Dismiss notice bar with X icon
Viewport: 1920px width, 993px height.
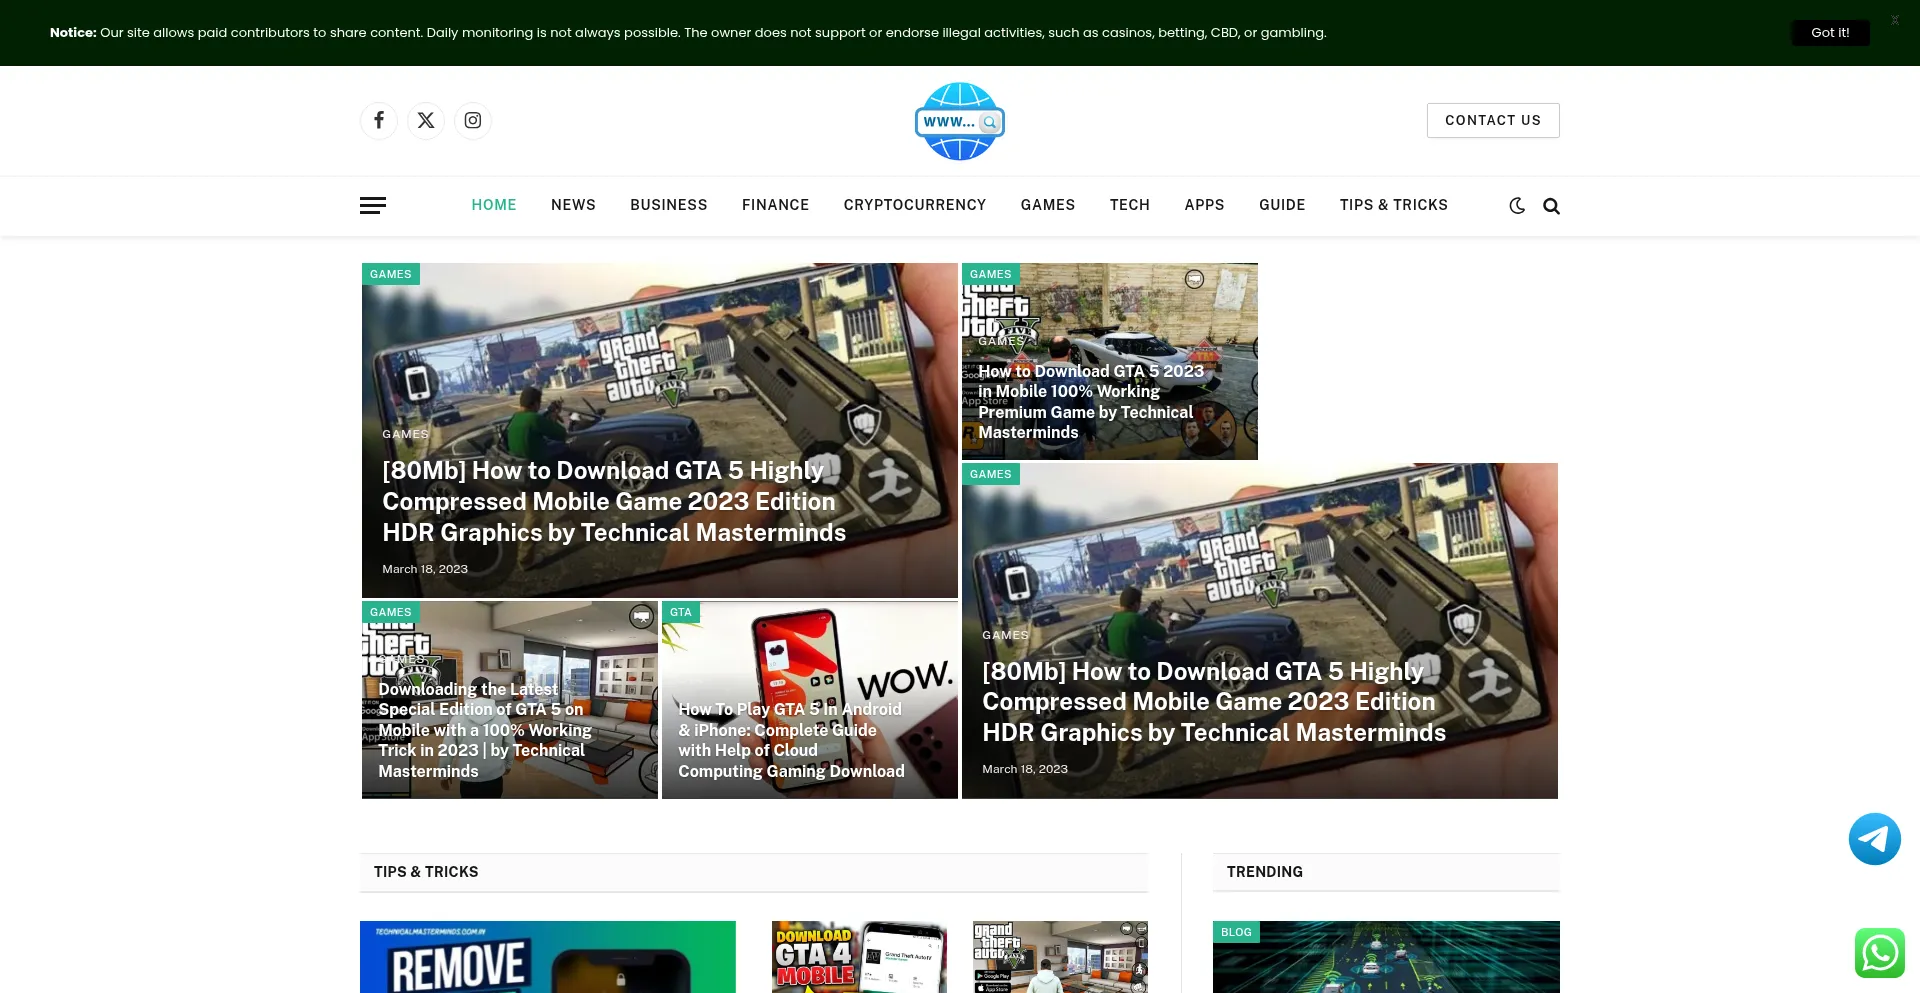[1895, 20]
